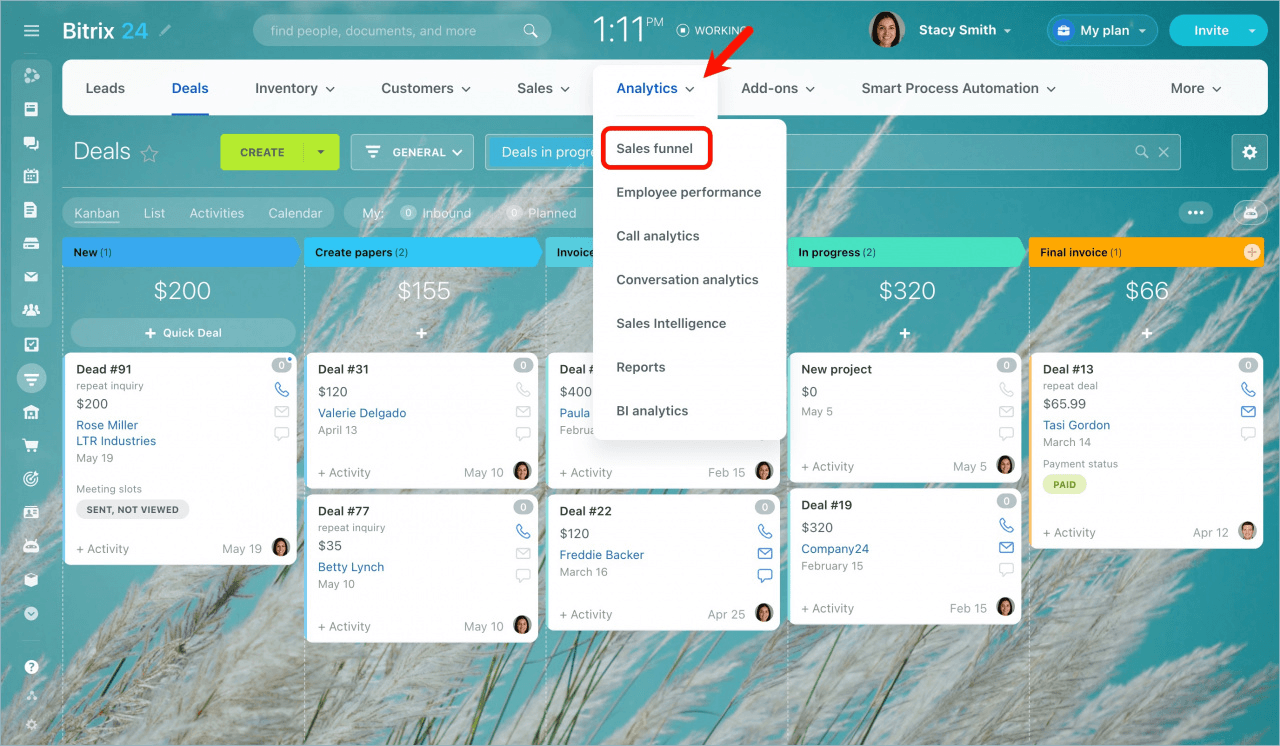
Task: Click the robot automation icon above Final invoice
Action: [1250, 212]
